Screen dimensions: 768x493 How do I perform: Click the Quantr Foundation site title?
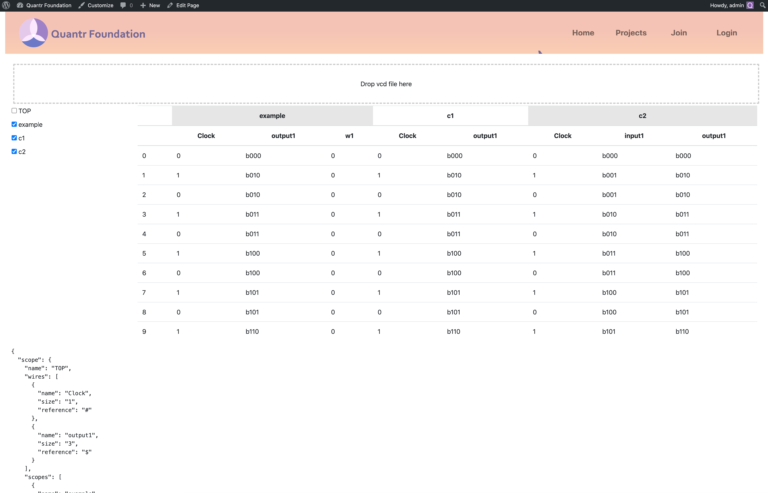pyautogui.click(x=98, y=34)
